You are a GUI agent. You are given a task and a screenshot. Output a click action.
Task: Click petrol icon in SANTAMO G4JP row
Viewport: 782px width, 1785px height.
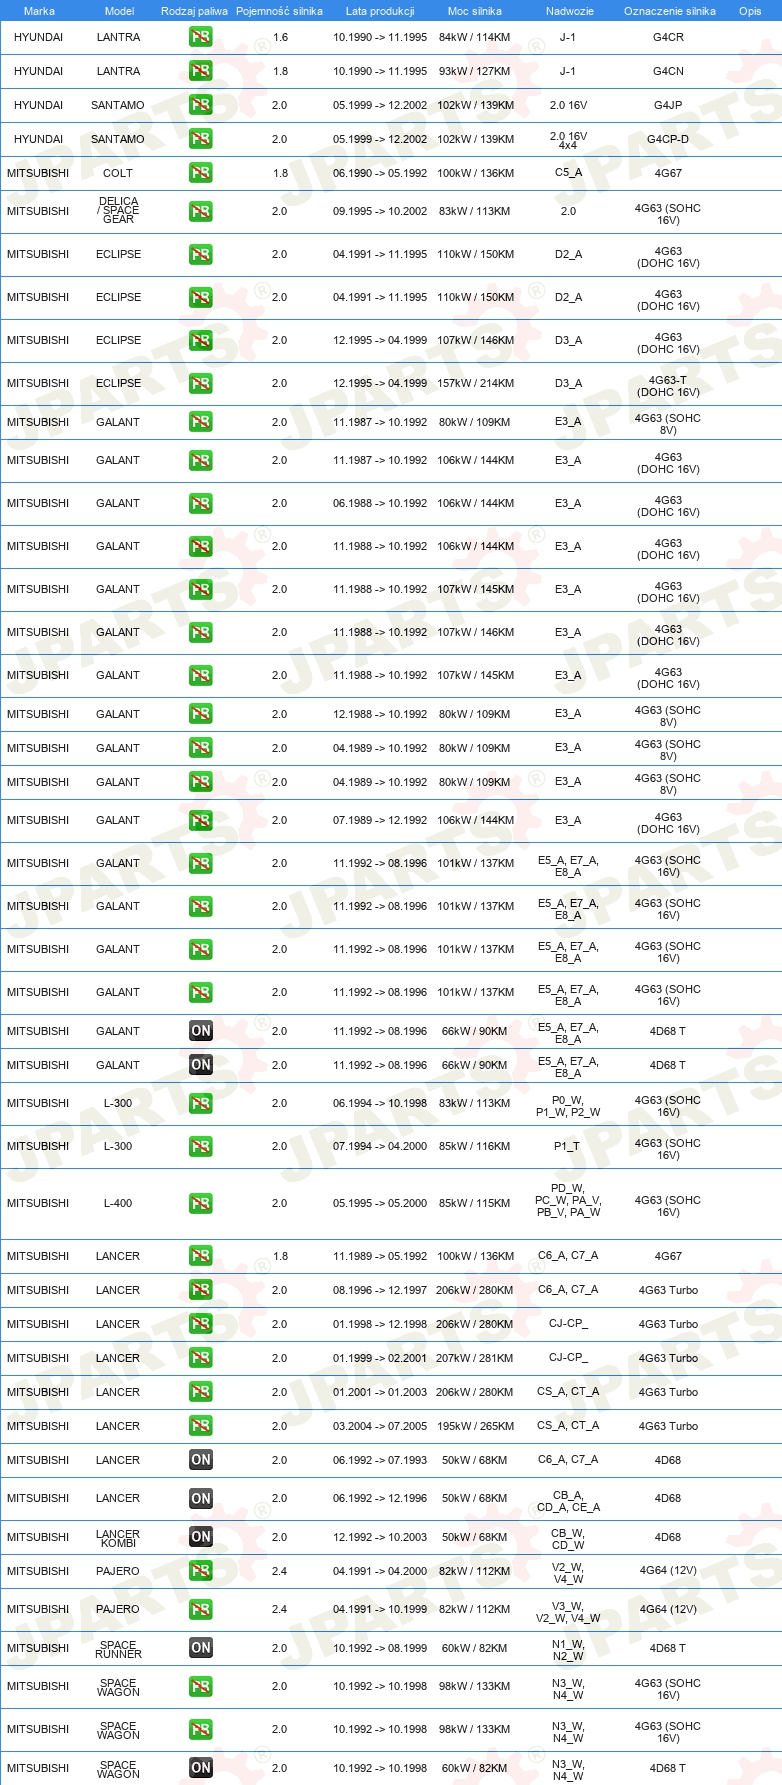click(x=201, y=105)
